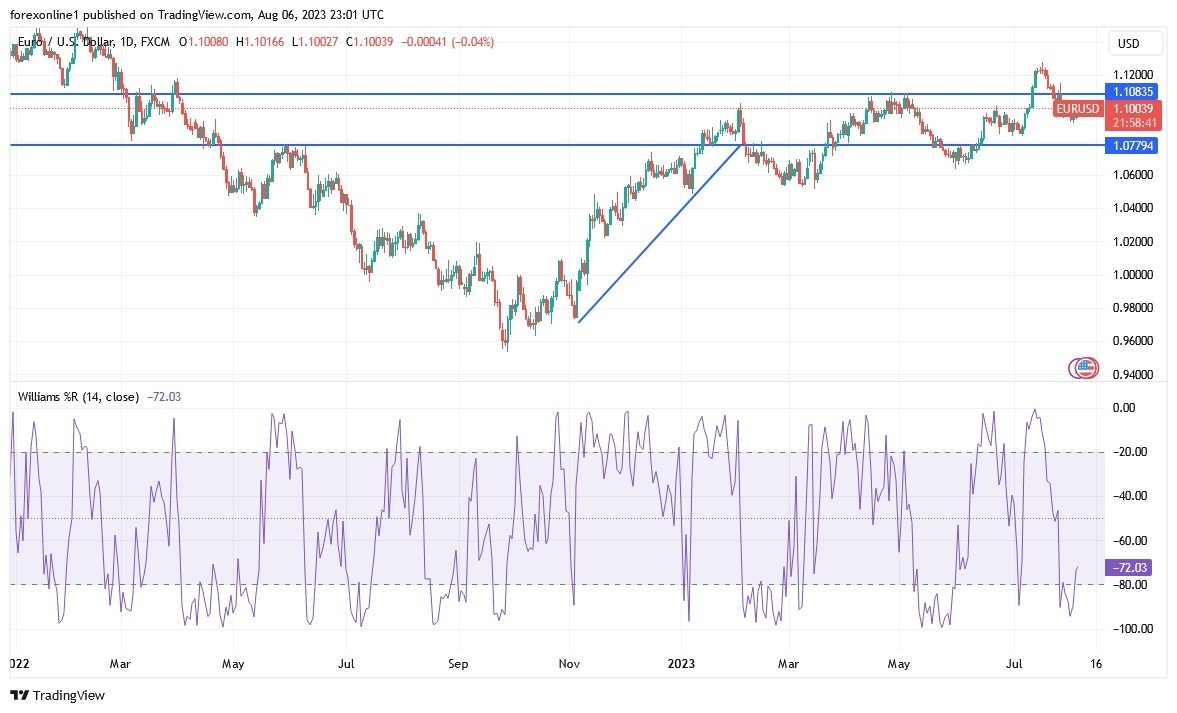Select the blue diagonal trend line
This screenshot has height=713, width=1177.
coord(661,233)
